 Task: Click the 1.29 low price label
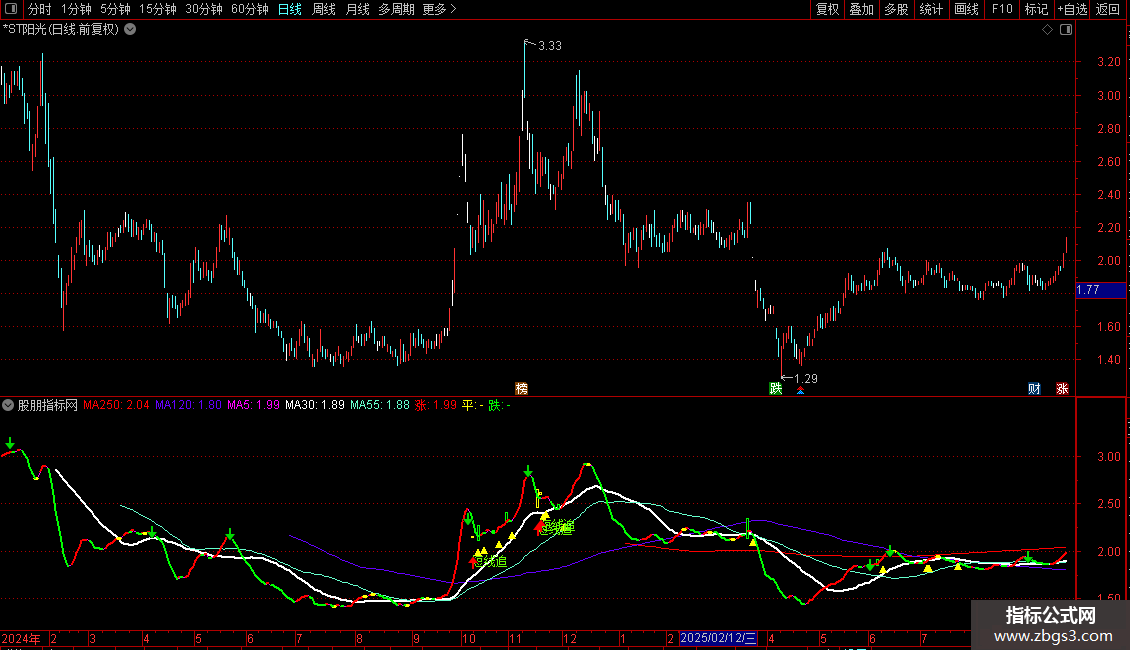(806, 378)
